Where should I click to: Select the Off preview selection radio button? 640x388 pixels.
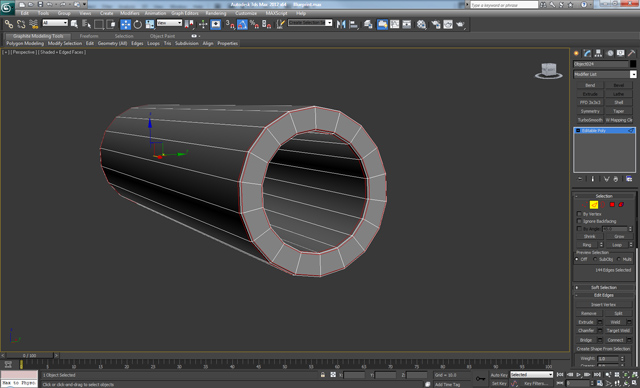(577, 259)
